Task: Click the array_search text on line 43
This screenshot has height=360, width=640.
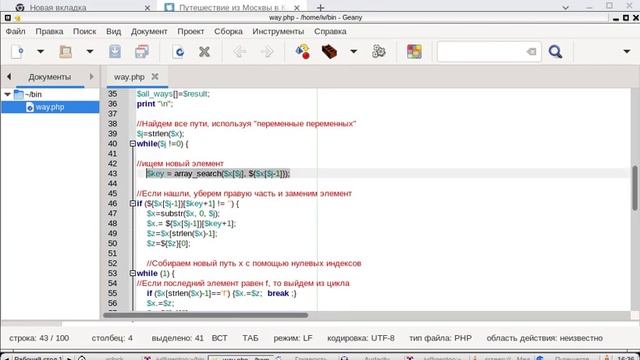Action: 198,174
